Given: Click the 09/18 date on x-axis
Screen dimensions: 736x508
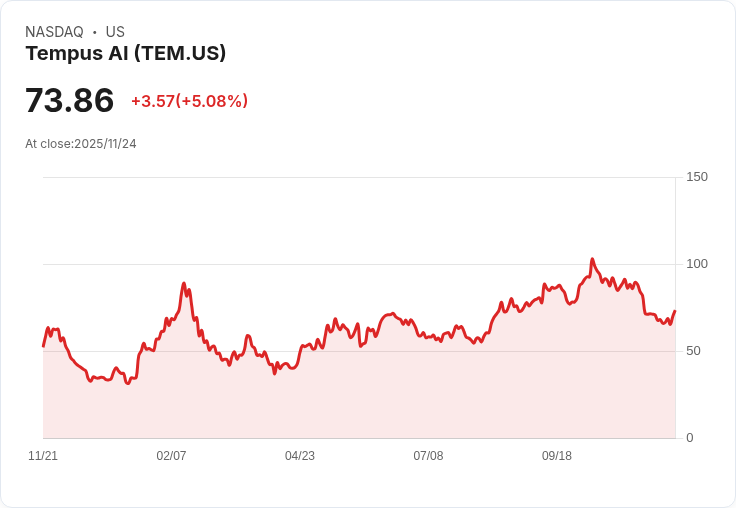Looking at the screenshot, I should [557, 456].
